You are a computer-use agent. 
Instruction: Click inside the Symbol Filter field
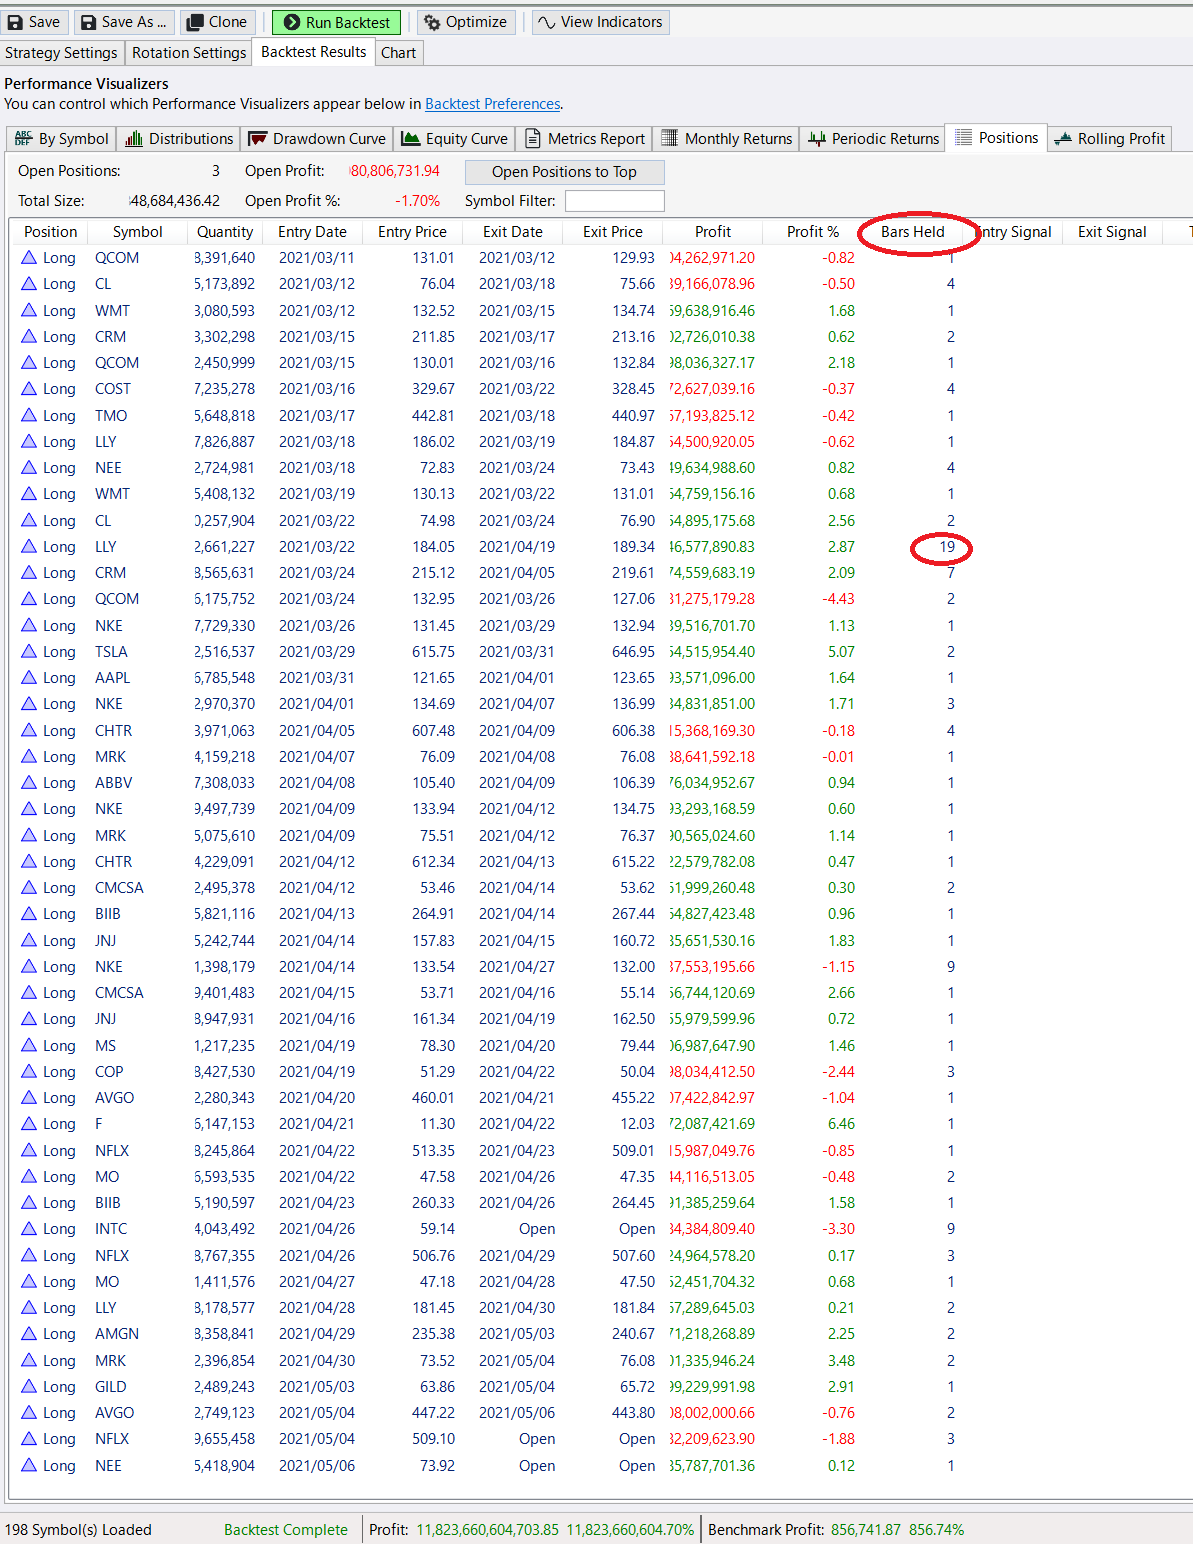614,200
